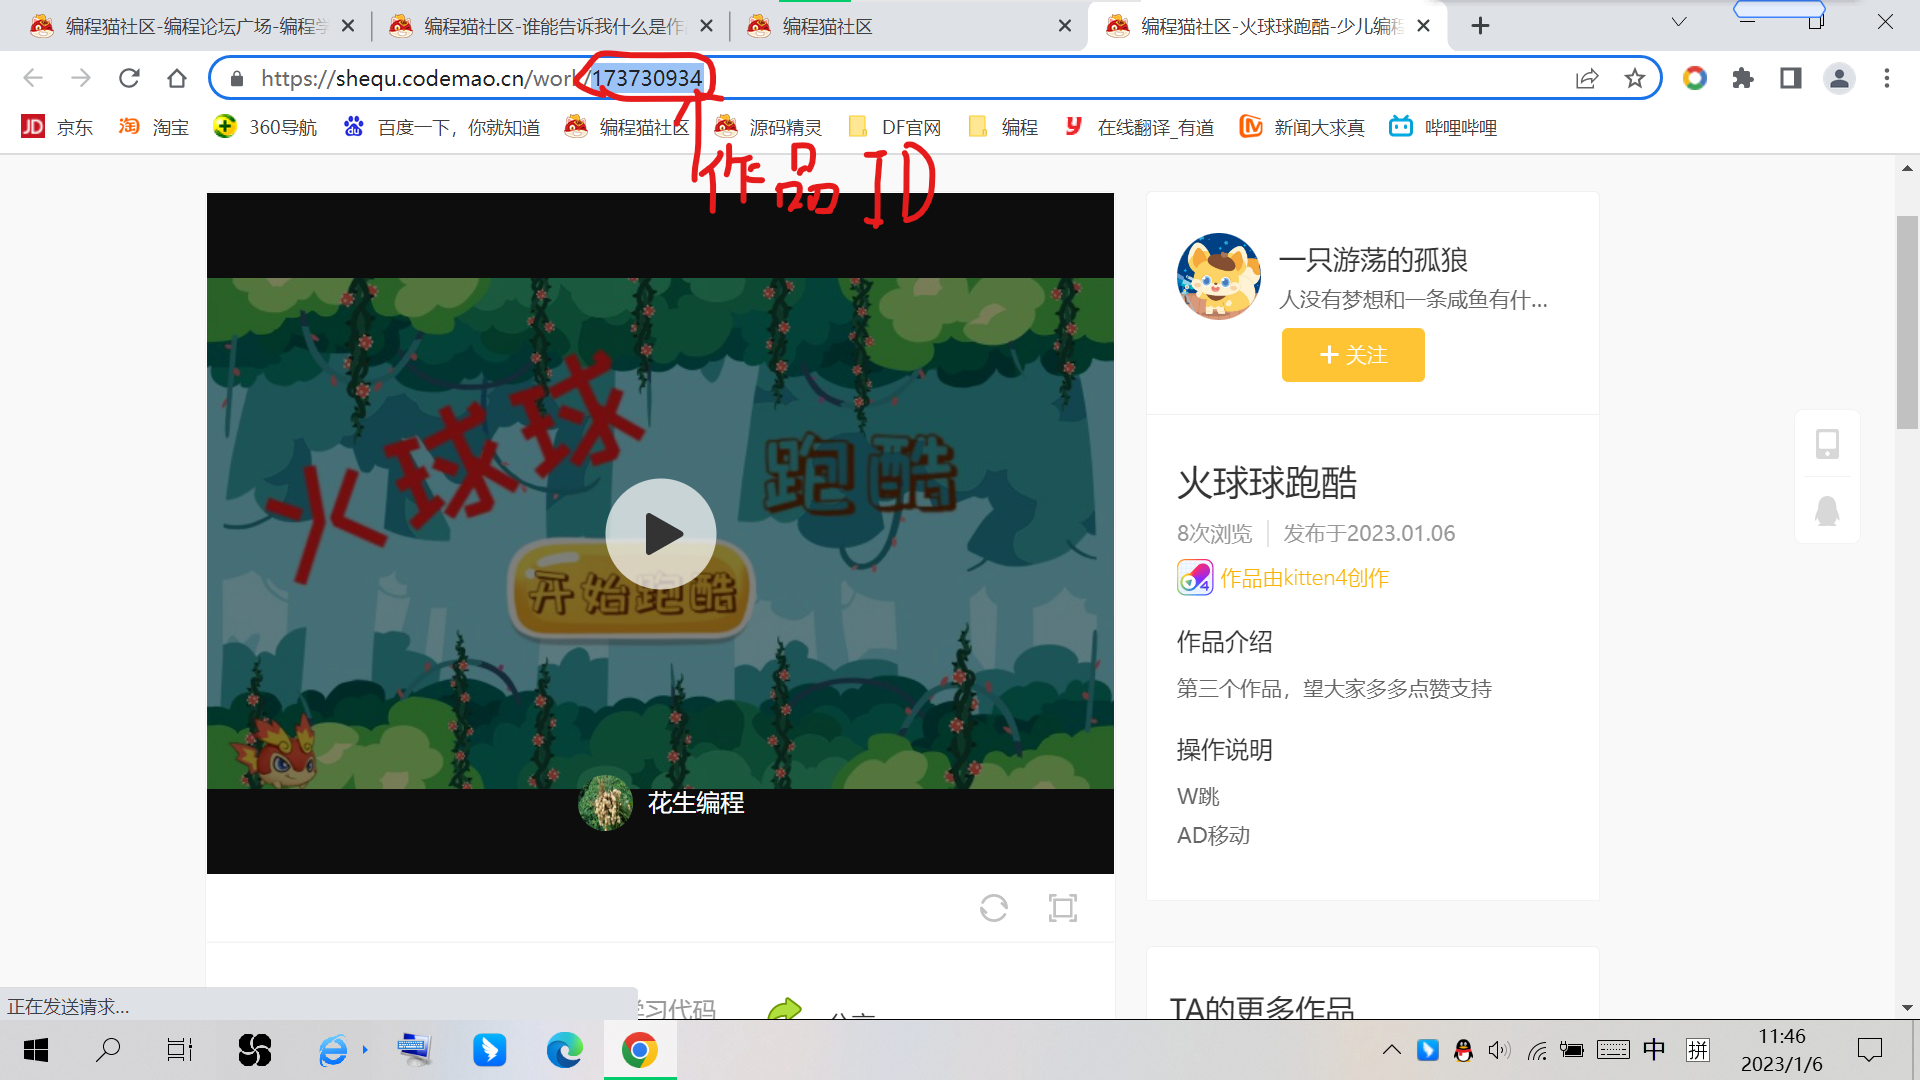Screen dimensions: 1920x1080
Task: Switch input language 中 indicator
Action: [1654, 1050]
